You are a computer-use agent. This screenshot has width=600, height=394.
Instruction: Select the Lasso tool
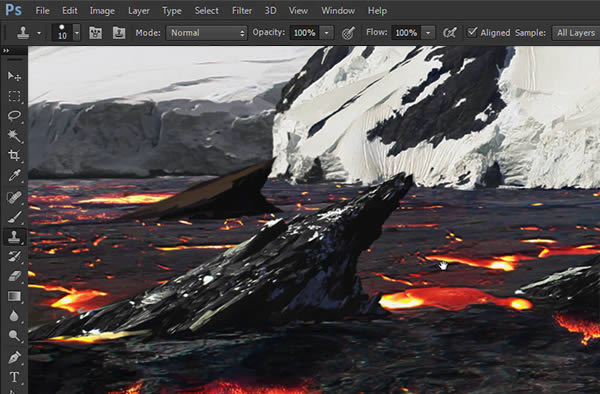tap(14, 116)
